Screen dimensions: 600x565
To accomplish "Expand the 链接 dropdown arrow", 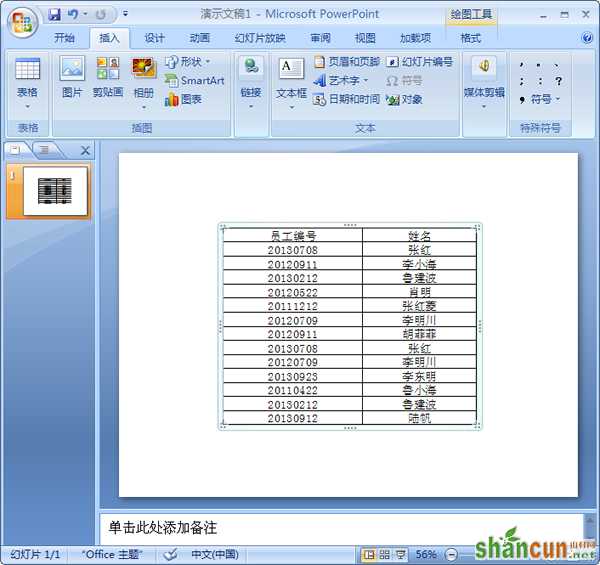I will (251, 107).
